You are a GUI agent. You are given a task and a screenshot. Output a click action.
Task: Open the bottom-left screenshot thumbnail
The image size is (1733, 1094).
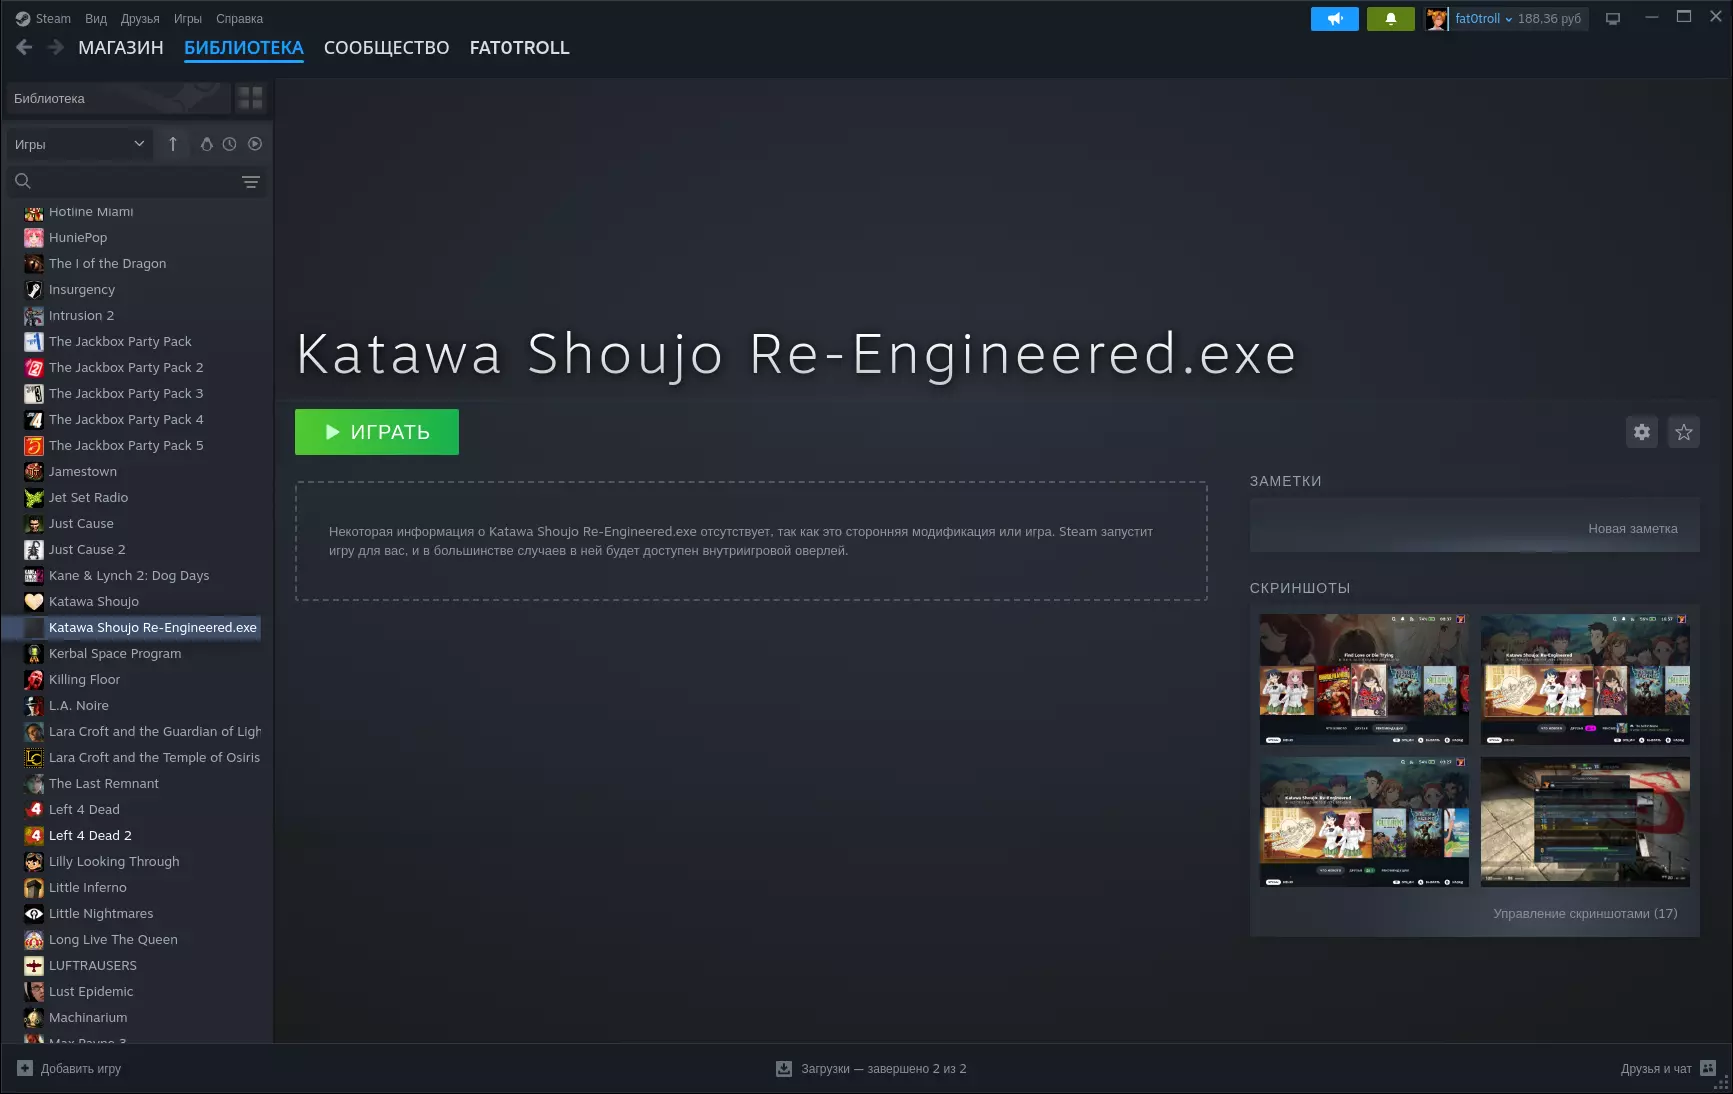tap(1364, 822)
